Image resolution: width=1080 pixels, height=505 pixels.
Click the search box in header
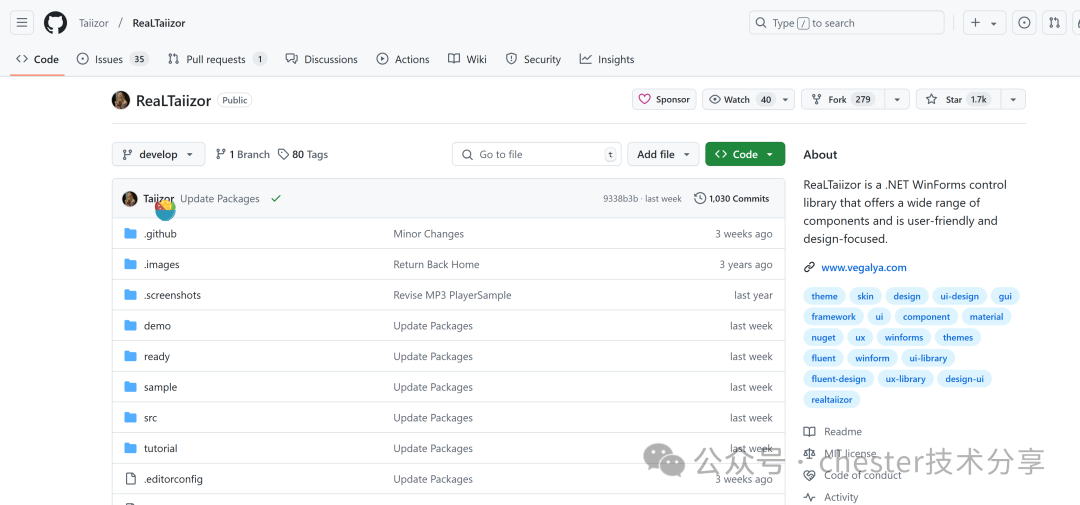(847, 23)
